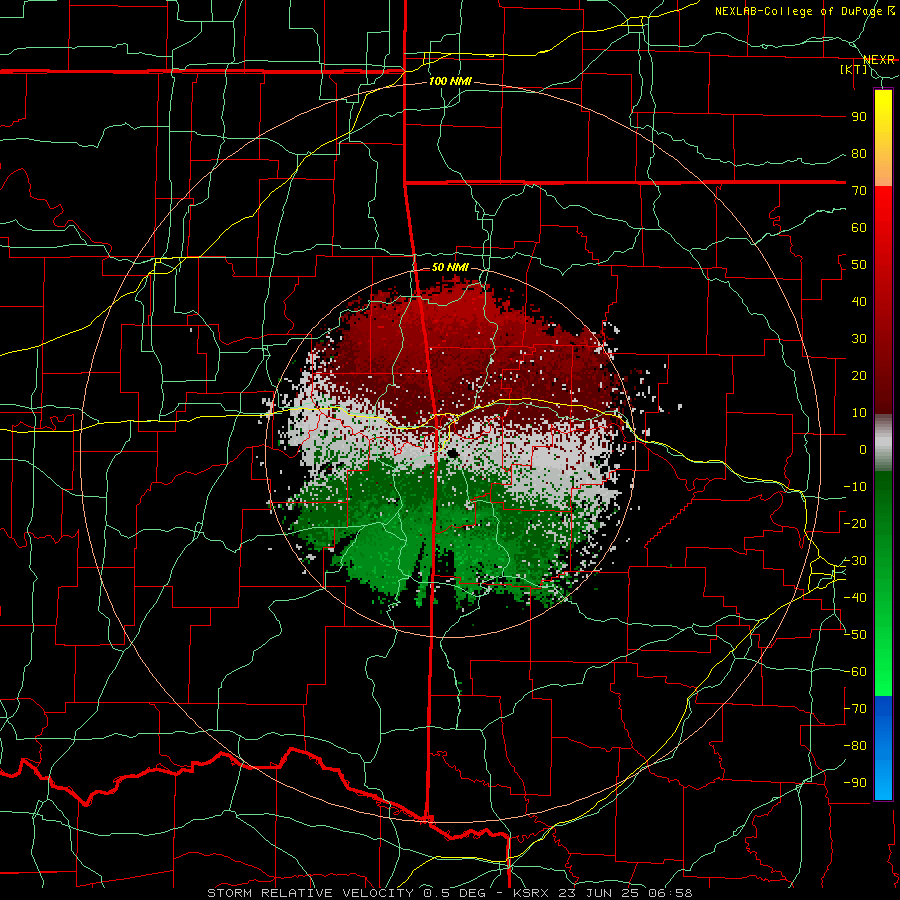Click the 10 value on the velocity scale

coord(859,413)
